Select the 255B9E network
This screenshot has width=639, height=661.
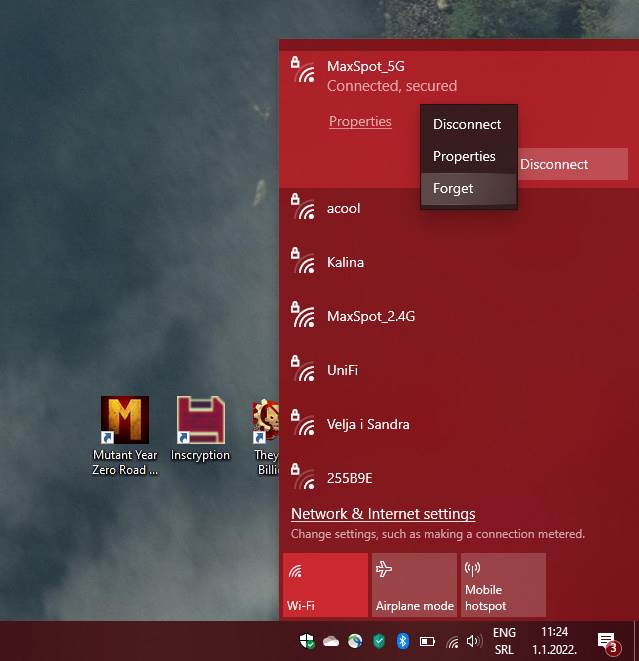point(459,478)
